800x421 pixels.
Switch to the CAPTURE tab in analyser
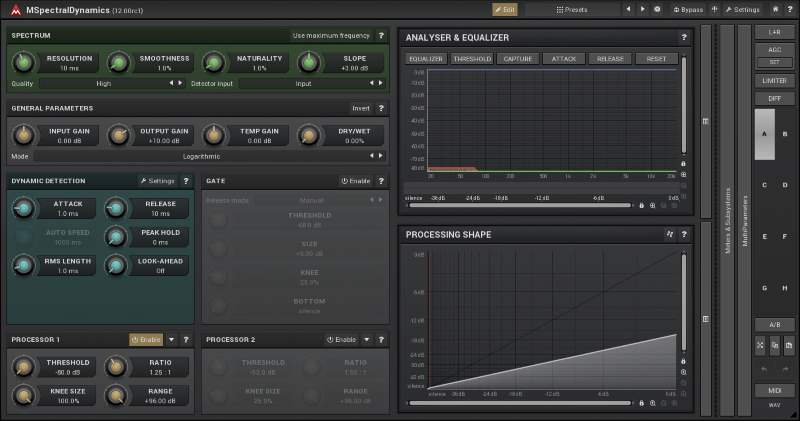point(518,59)
